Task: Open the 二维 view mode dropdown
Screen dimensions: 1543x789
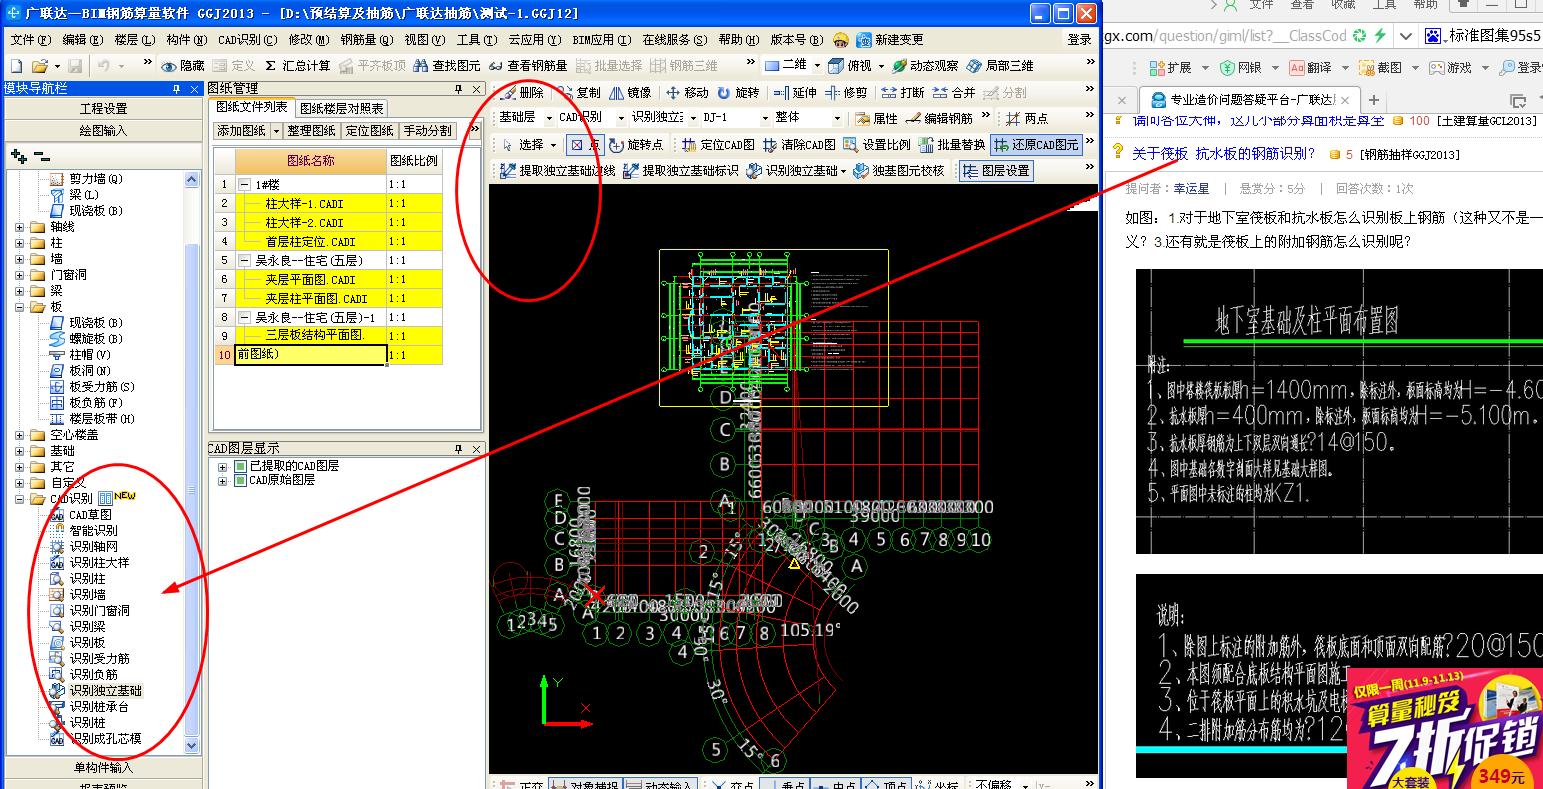Action: (817, 66)
